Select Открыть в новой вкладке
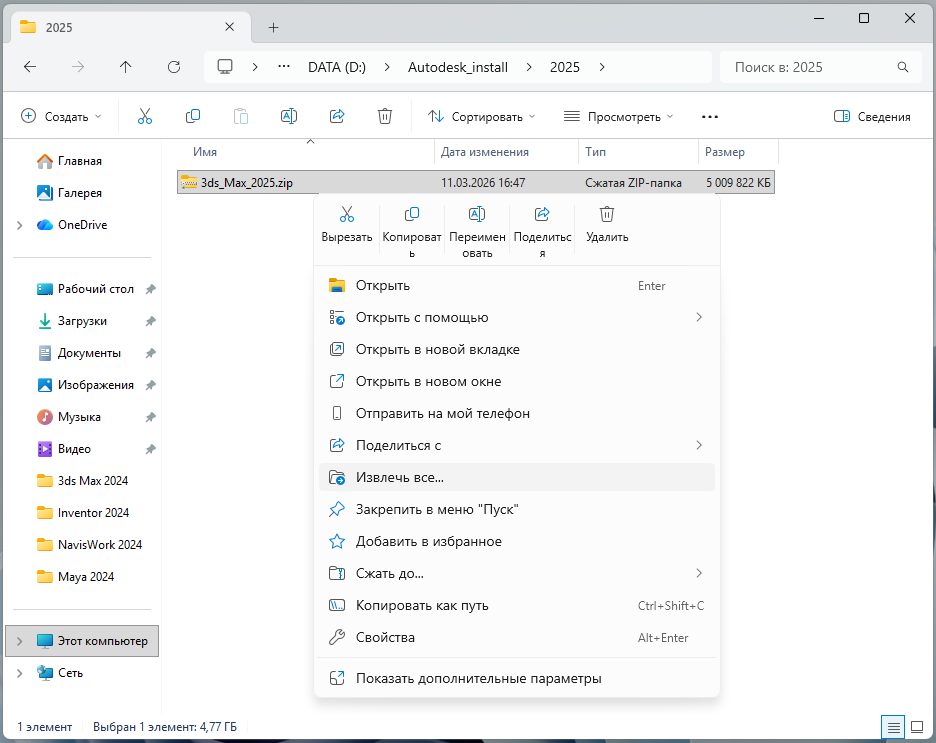936x743 pixels. 517,350
